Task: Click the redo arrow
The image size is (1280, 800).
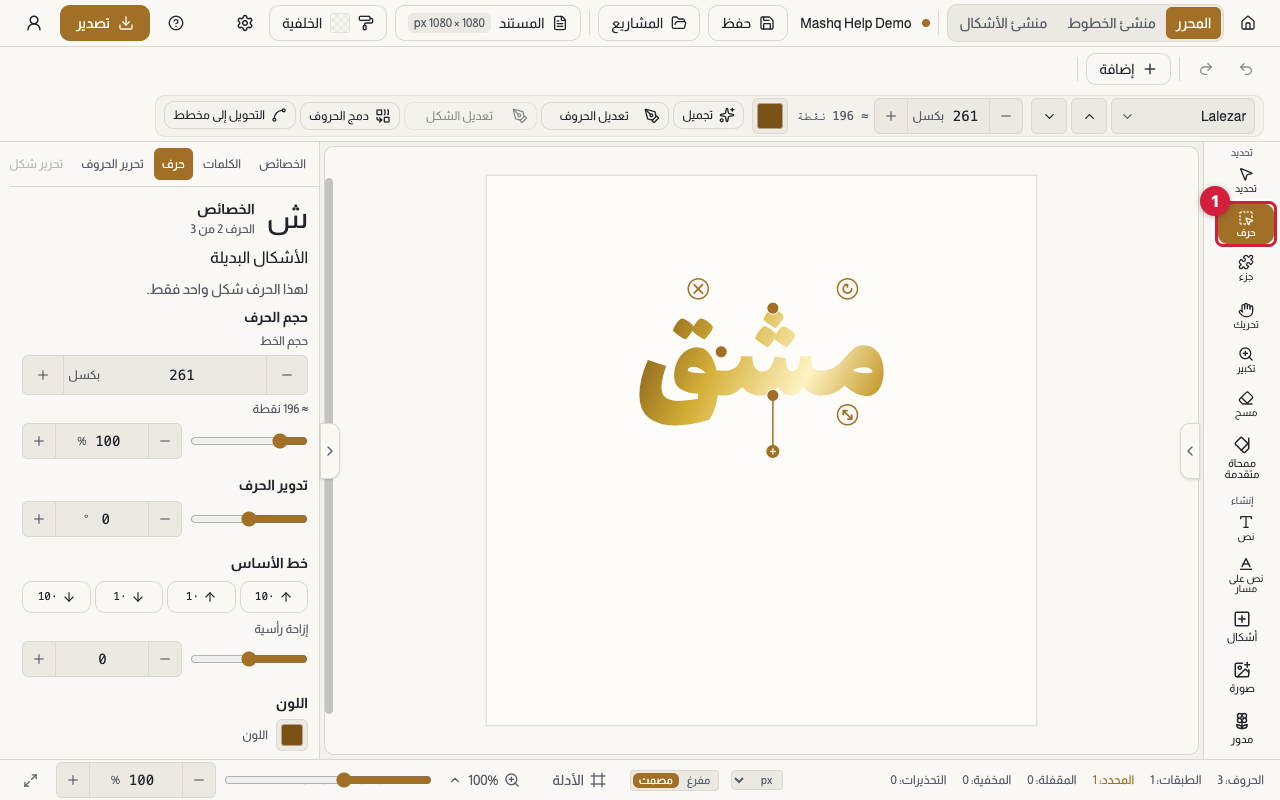Action: pyautogui.click(x=1206, y=69)
